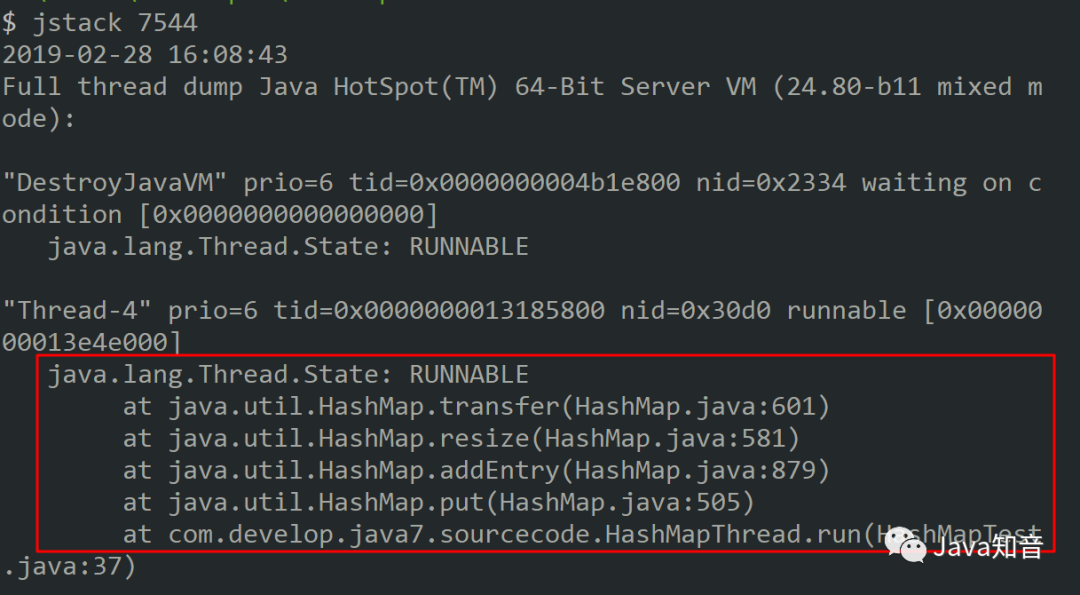
Task: Click the 'Full thread dump Java HotSpot(TM)' line
Action: (x=522, y=87)
